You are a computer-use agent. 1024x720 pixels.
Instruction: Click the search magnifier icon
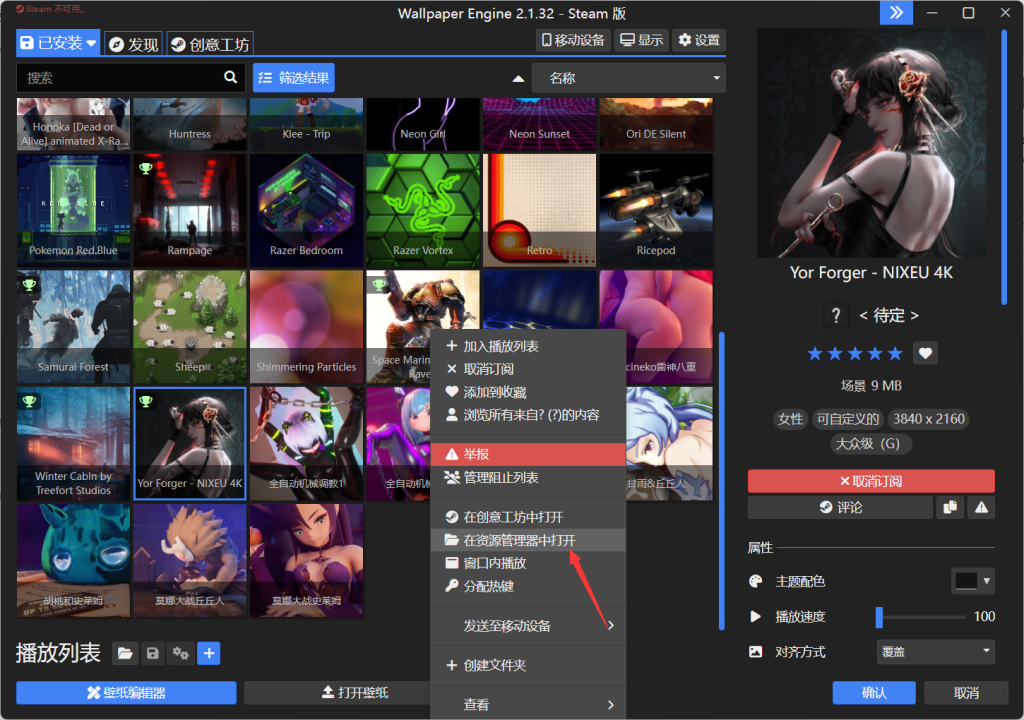230,77
